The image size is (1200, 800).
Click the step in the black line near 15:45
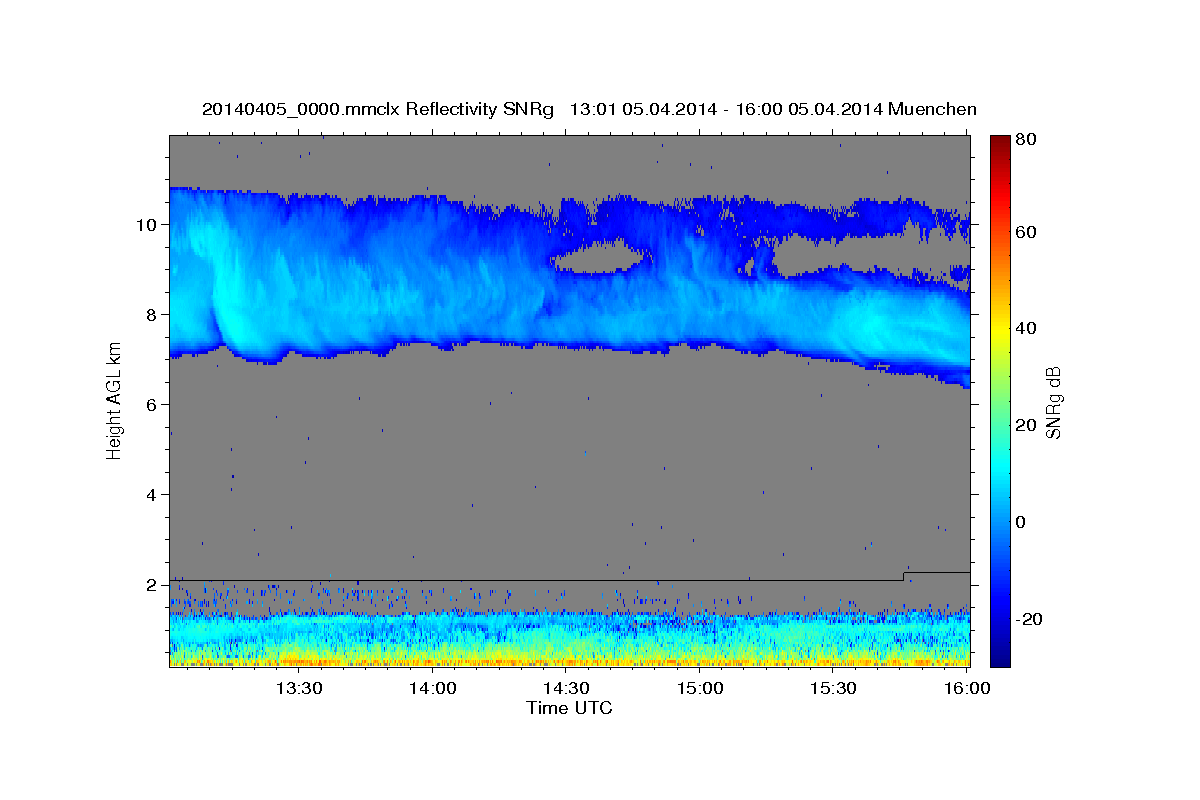[904, 576]
